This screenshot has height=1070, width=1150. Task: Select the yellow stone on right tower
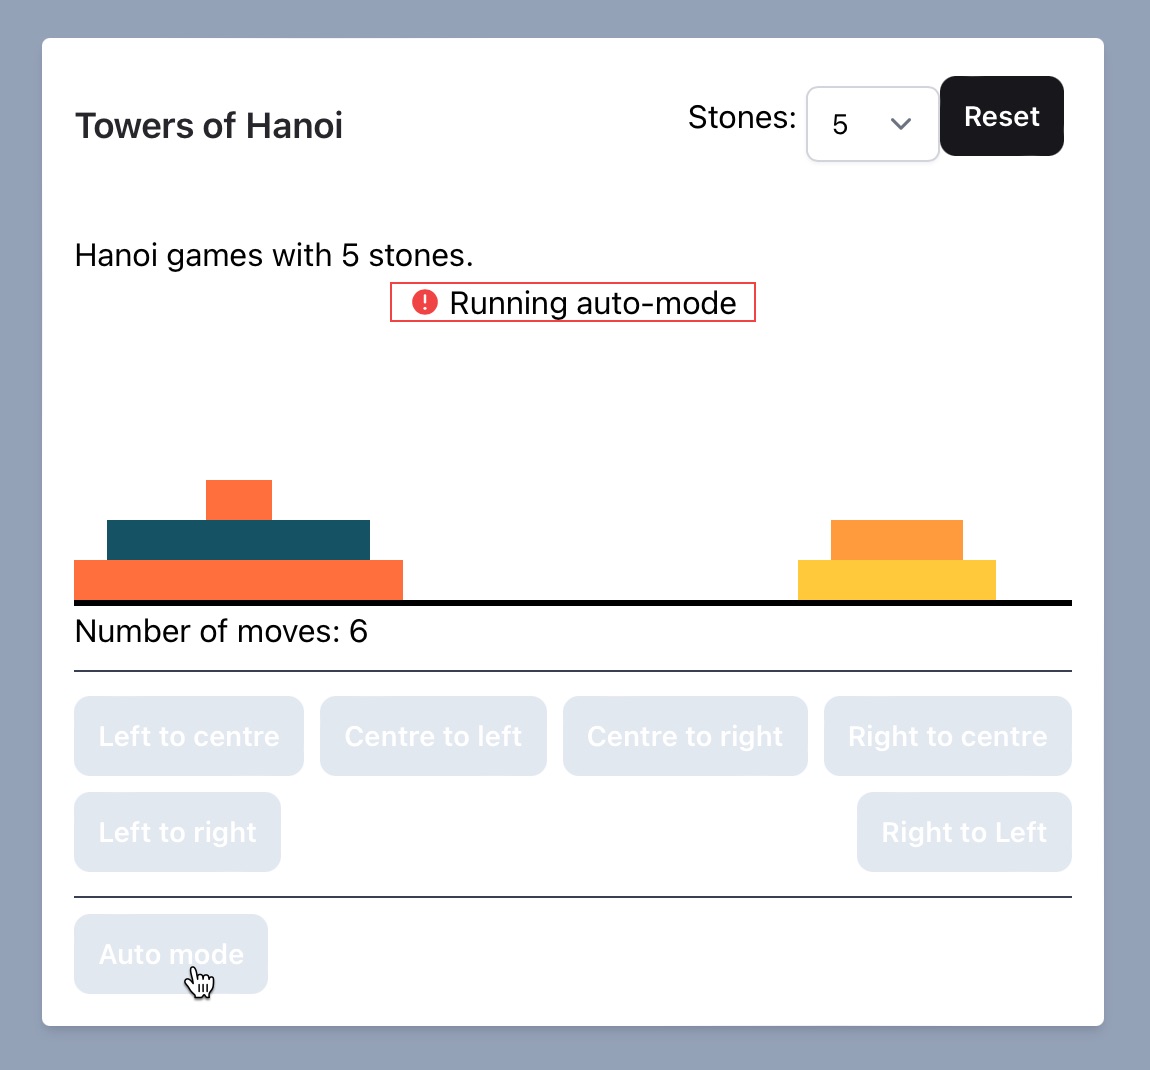(x=896, y=580)
